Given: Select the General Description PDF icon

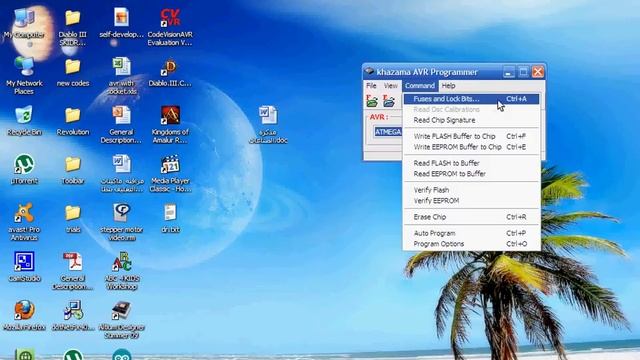Looking at the screenshot, I should (73, 271).
